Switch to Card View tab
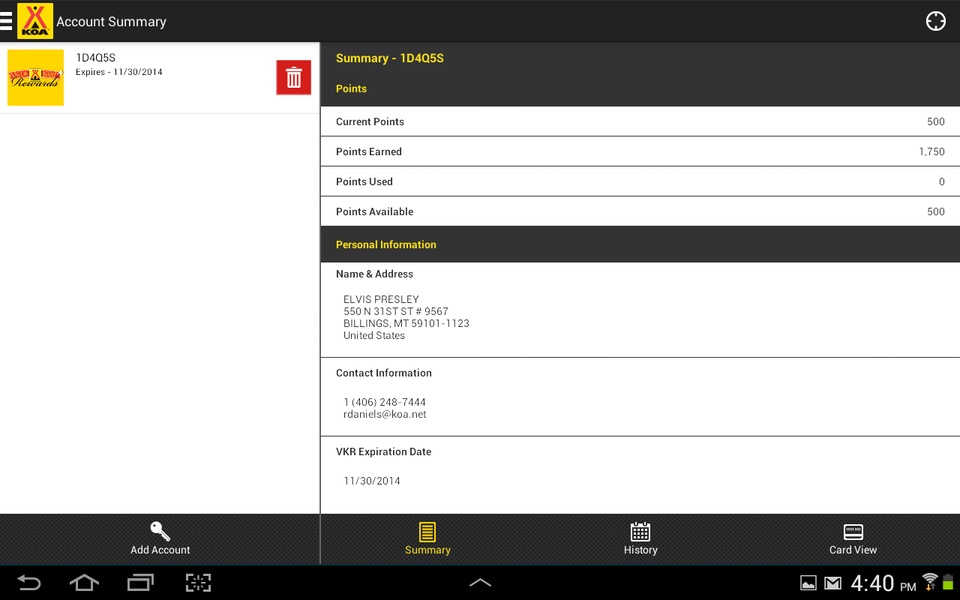This screenshot has width=960, height=600. pos(853,539)
